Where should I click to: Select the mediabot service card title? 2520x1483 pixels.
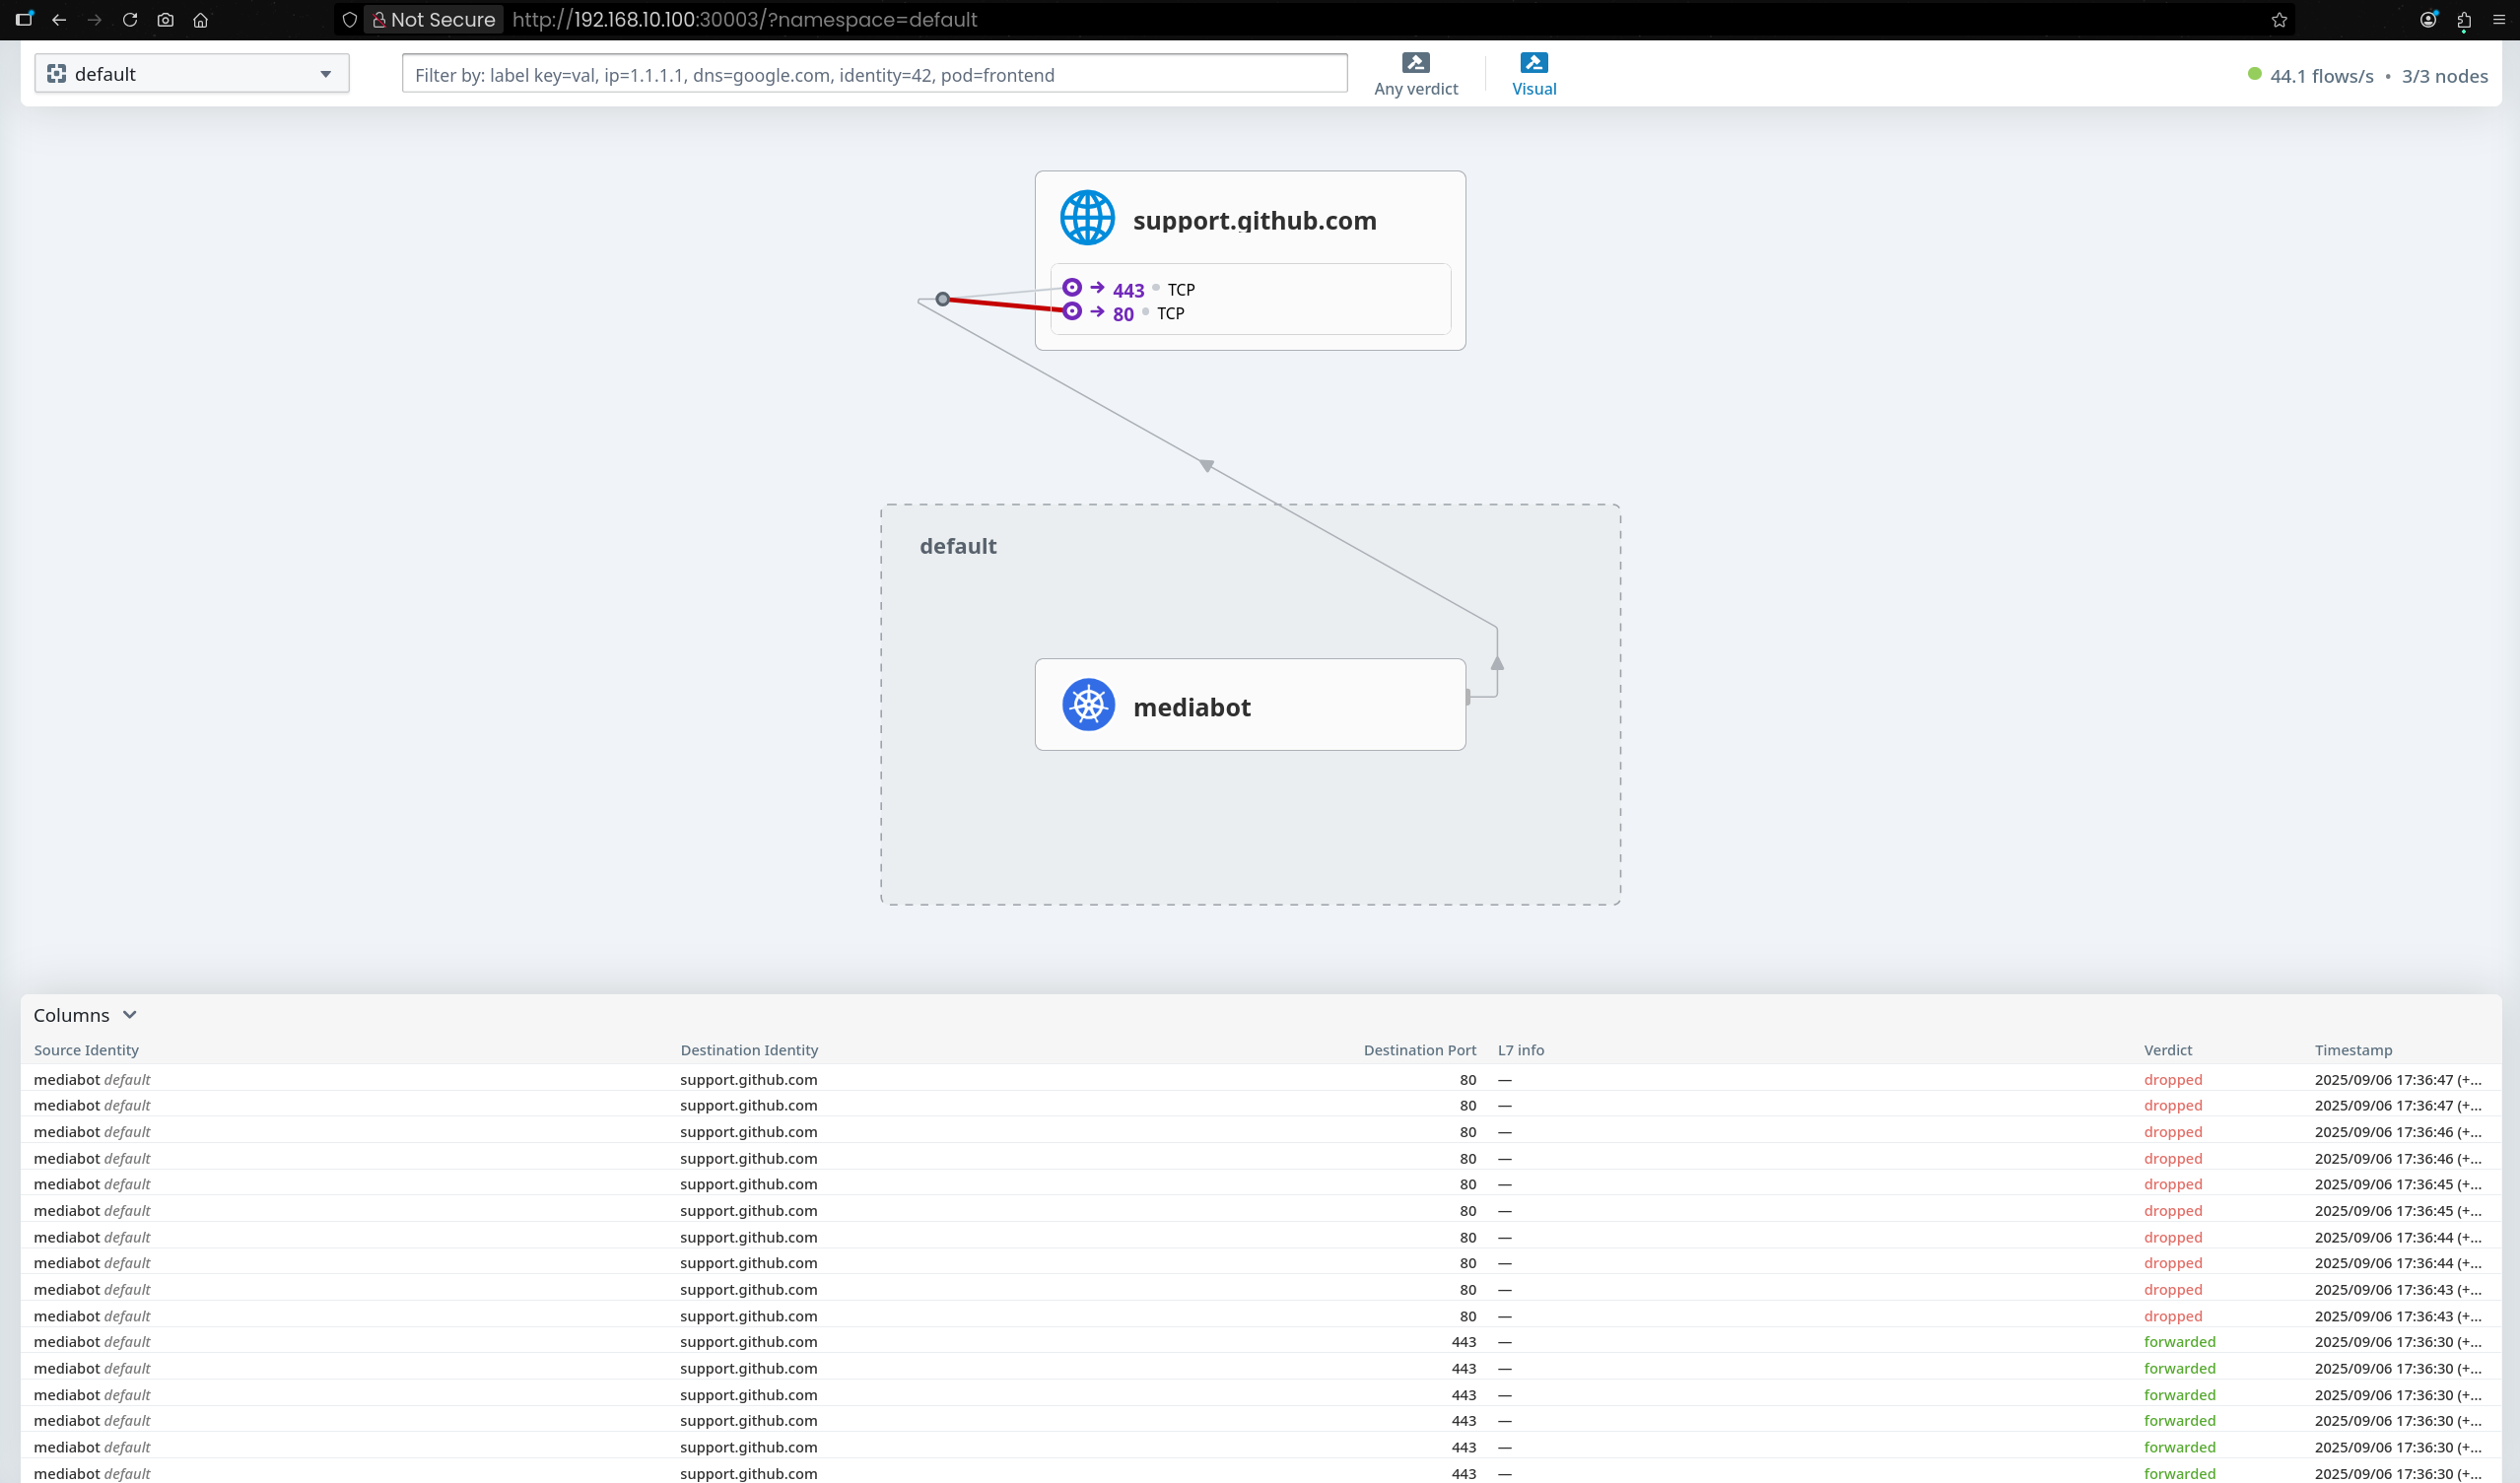pos(1191,707)
